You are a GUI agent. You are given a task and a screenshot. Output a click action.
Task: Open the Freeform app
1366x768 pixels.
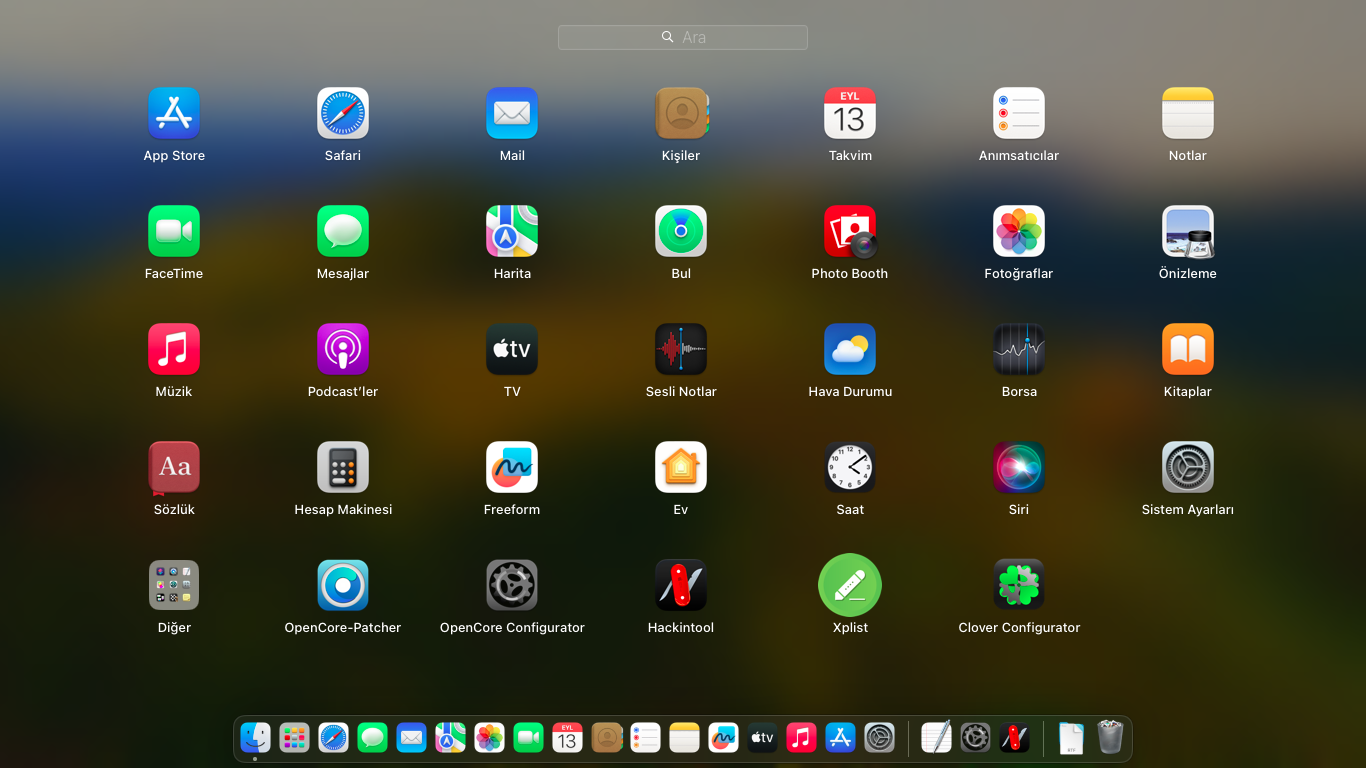point(512,468)
